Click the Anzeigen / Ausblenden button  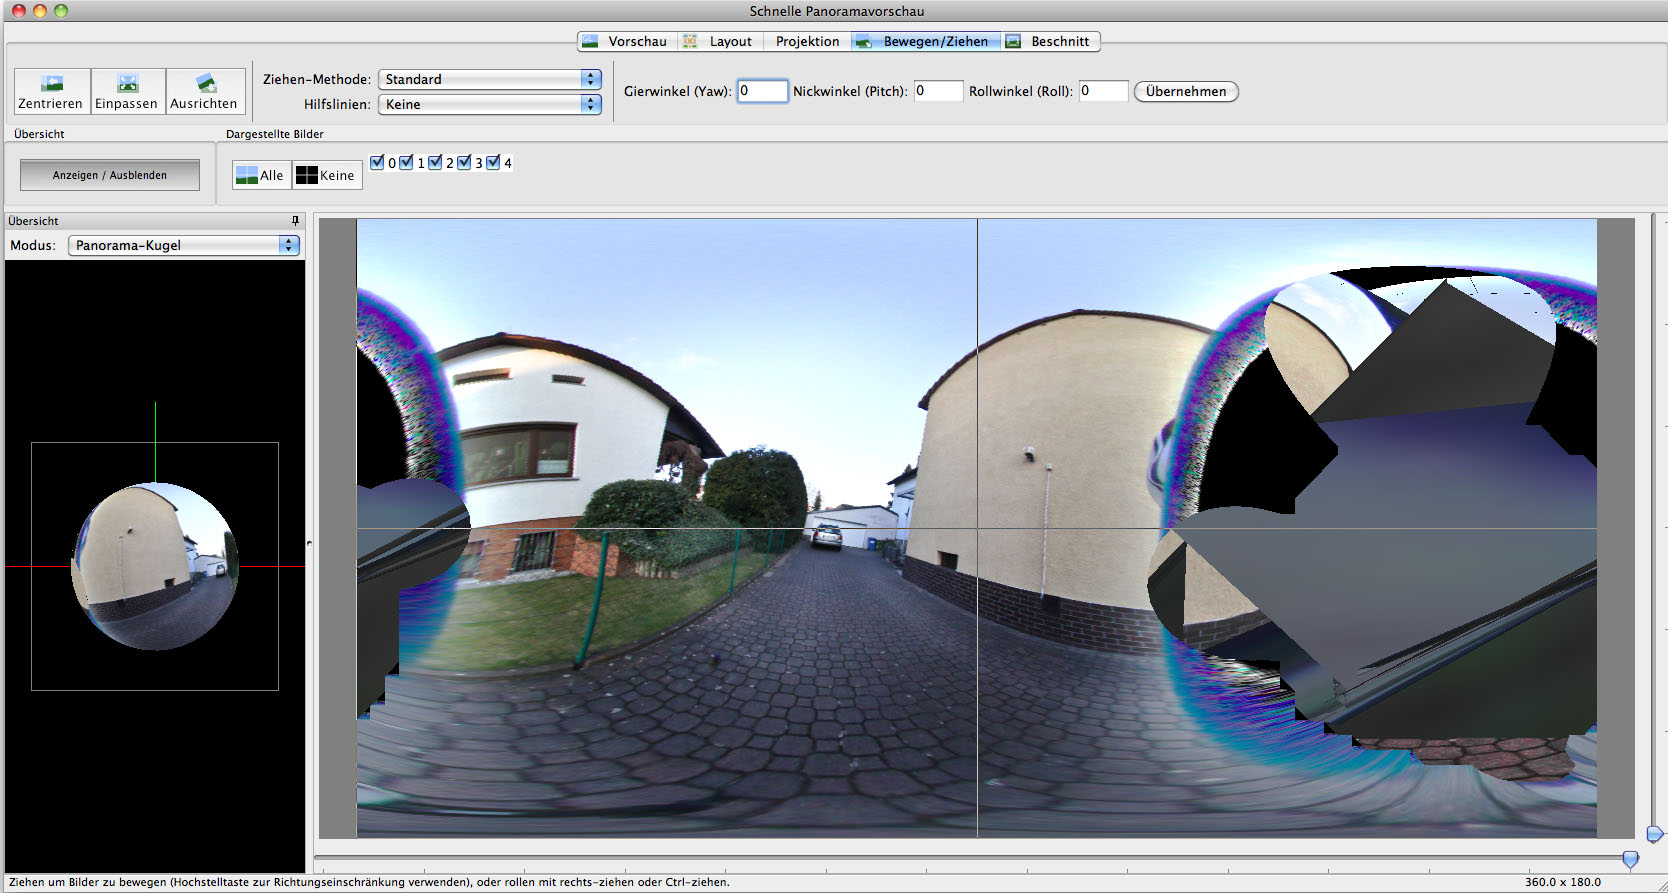tap(110, 175)
